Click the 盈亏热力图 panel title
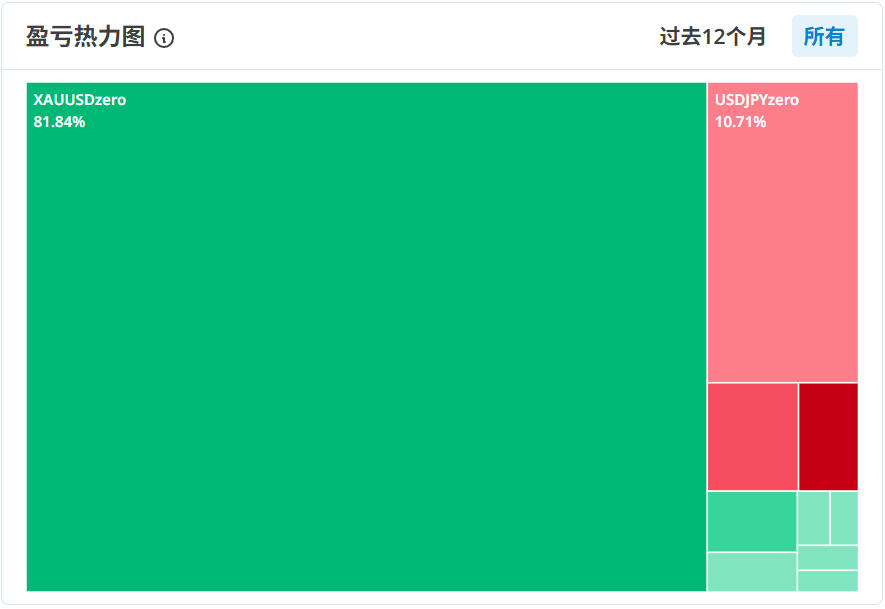The height and width of the screenshot is (609, 885). click(85, 37)
